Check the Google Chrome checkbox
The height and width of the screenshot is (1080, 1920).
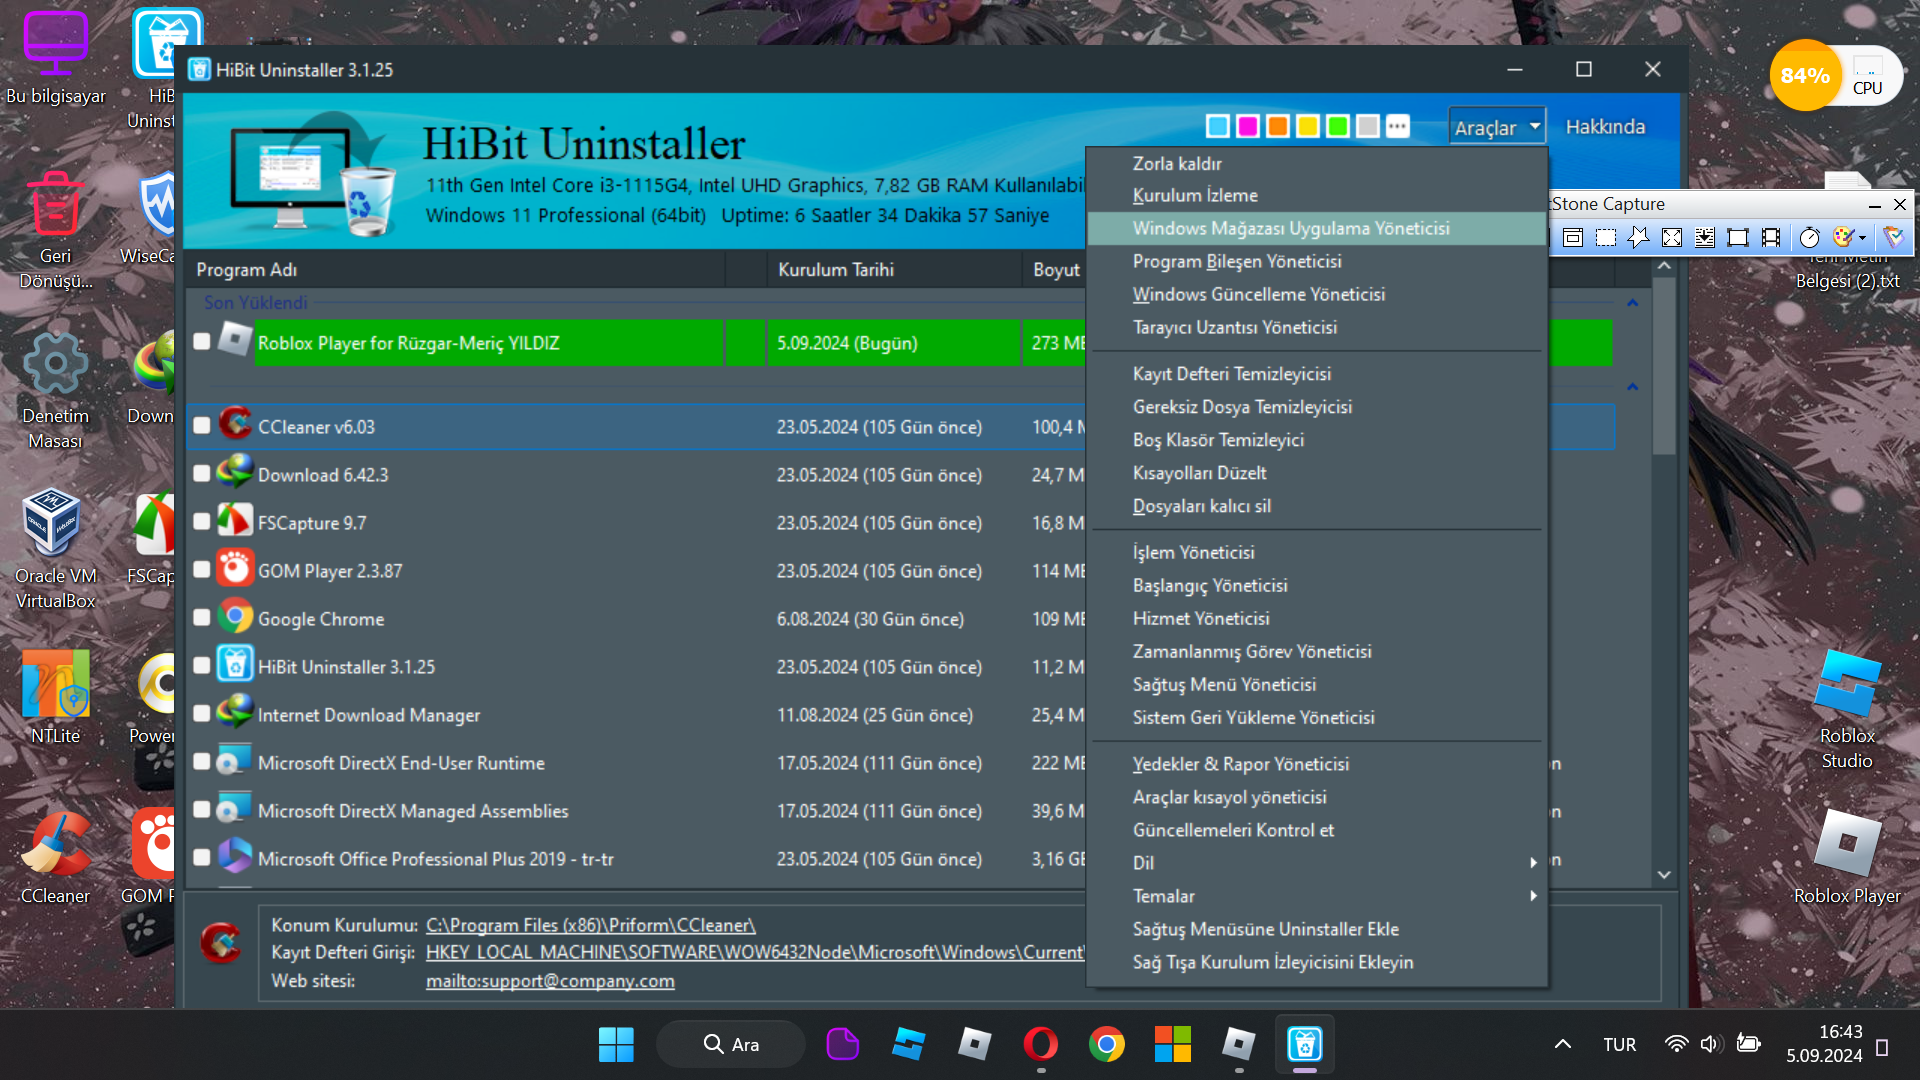pos(202,618)
